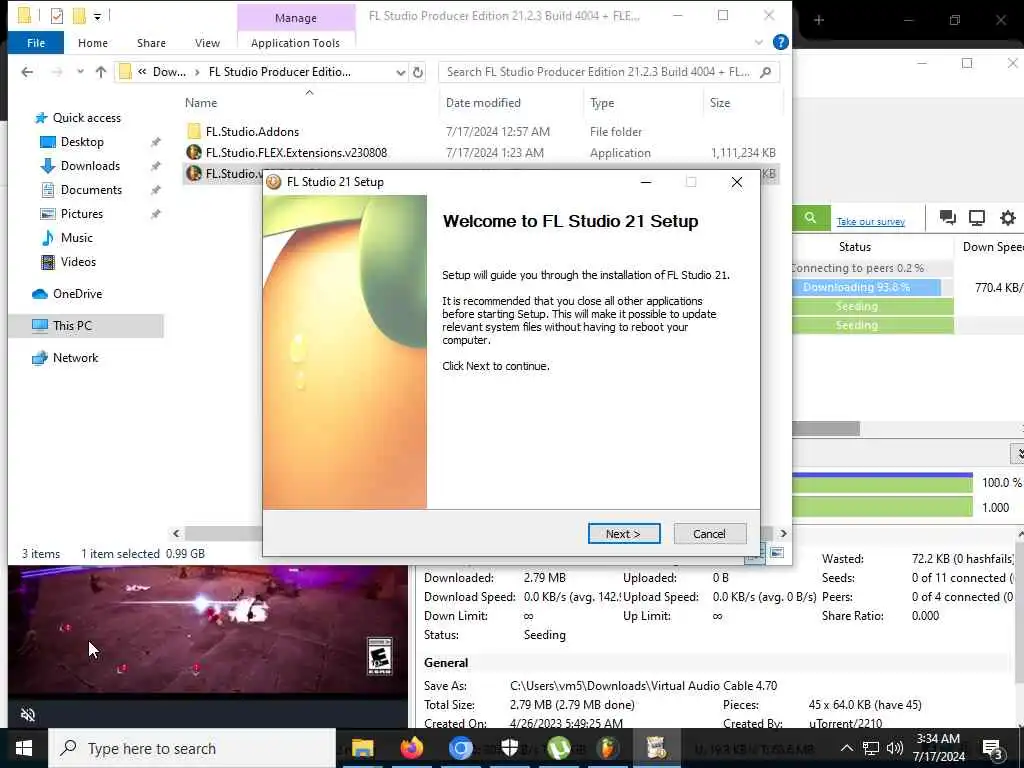The image size is (1024, 768).
Task: Go back in File Explorer
Action: 27,72
